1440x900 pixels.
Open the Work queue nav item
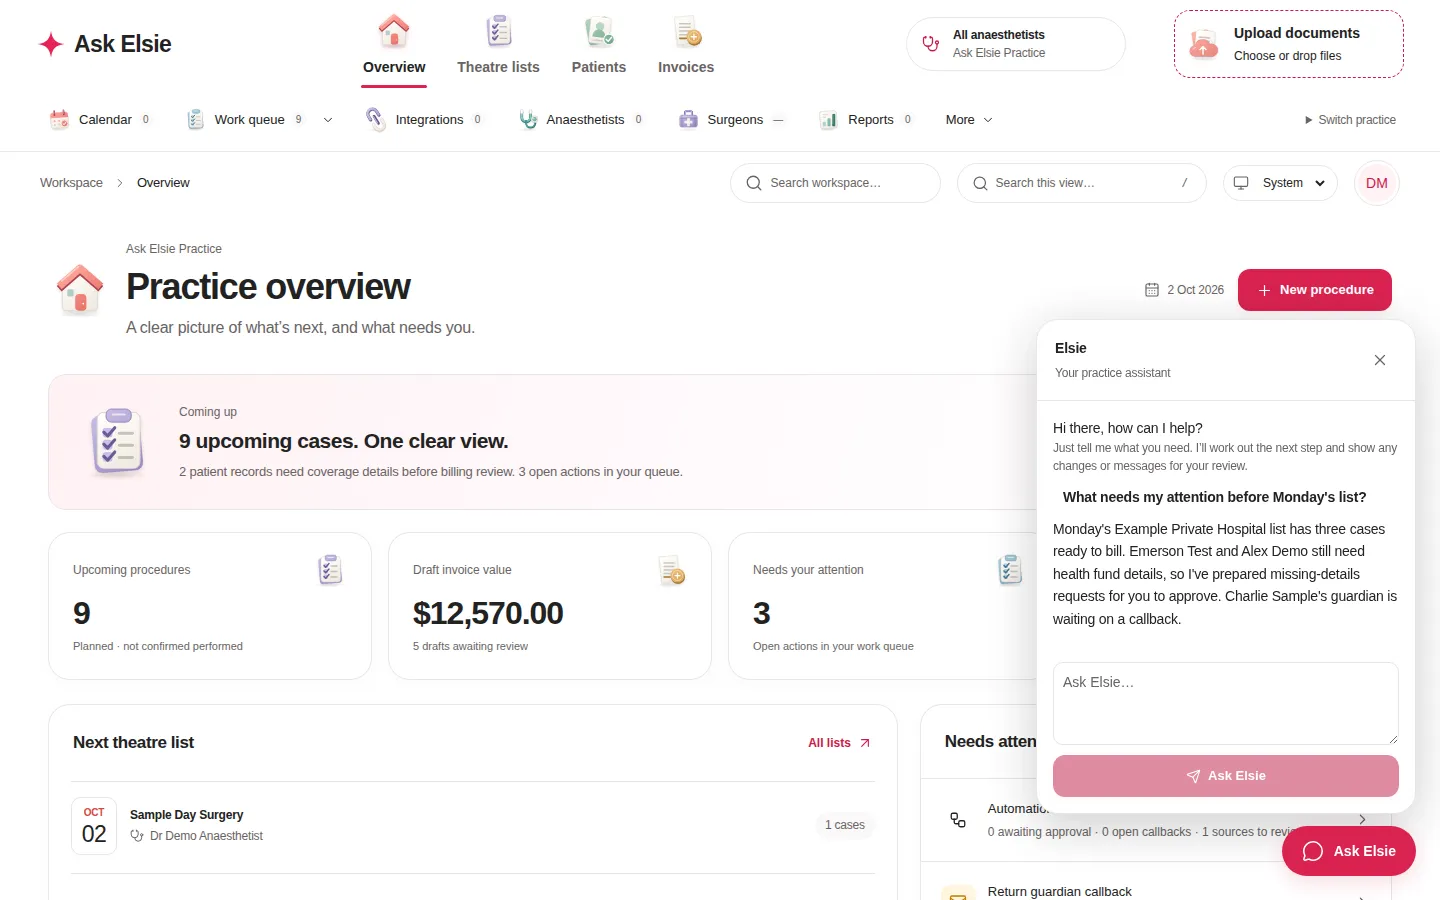(x=245, y=120)
